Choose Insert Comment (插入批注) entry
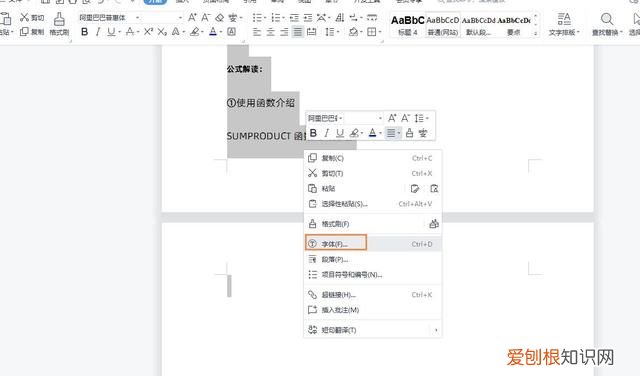 pyautogui.click(x=373, y=310)
